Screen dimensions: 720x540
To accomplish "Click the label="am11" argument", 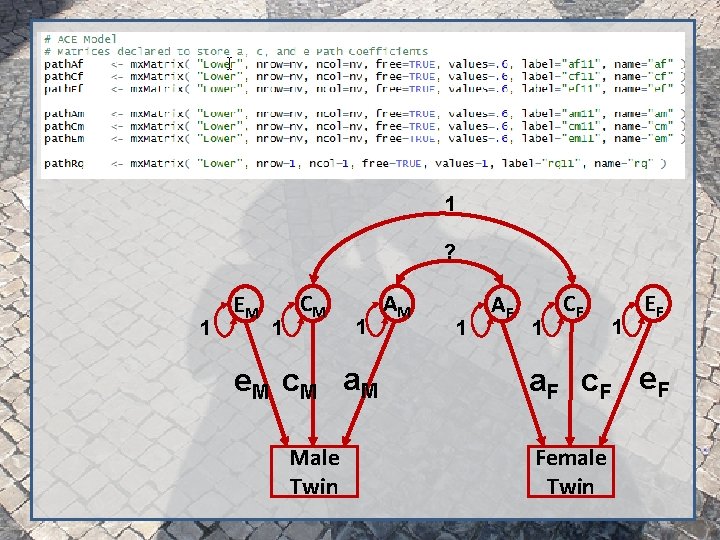I will tap(561, 114).
